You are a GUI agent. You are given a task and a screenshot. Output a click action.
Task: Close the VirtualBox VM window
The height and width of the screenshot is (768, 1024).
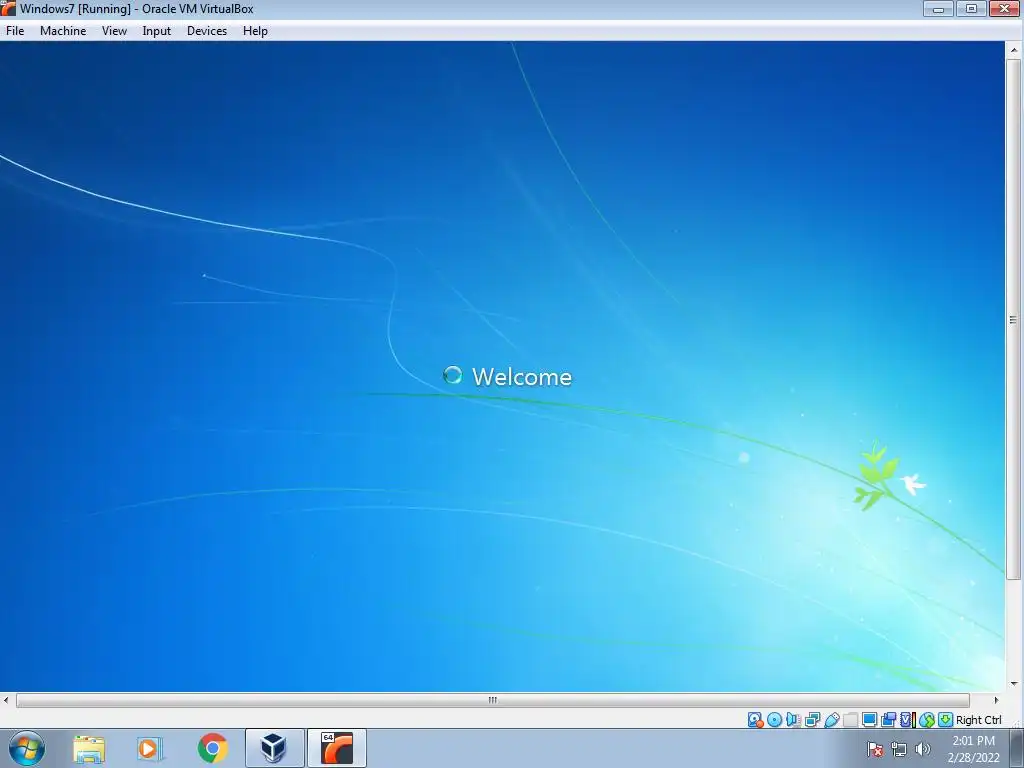[1005, 8]
